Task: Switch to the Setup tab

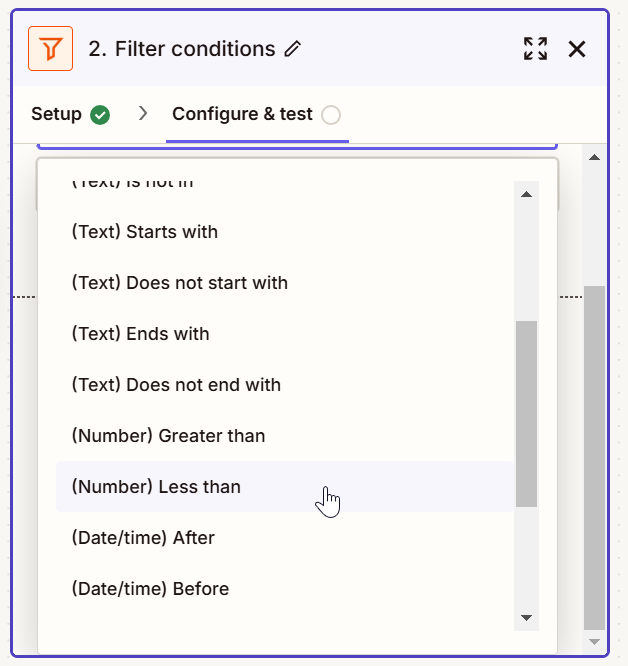Action: coord(56,114)
